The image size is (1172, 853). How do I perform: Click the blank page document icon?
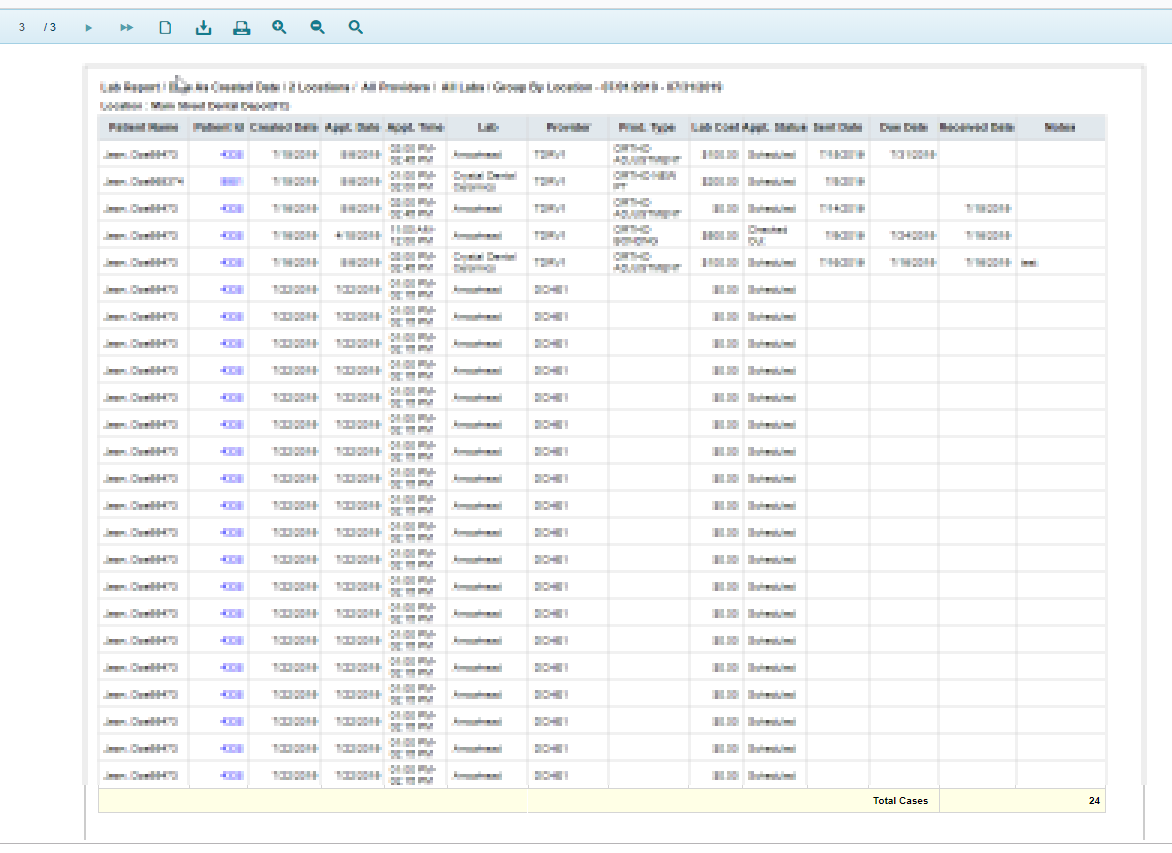165,28
